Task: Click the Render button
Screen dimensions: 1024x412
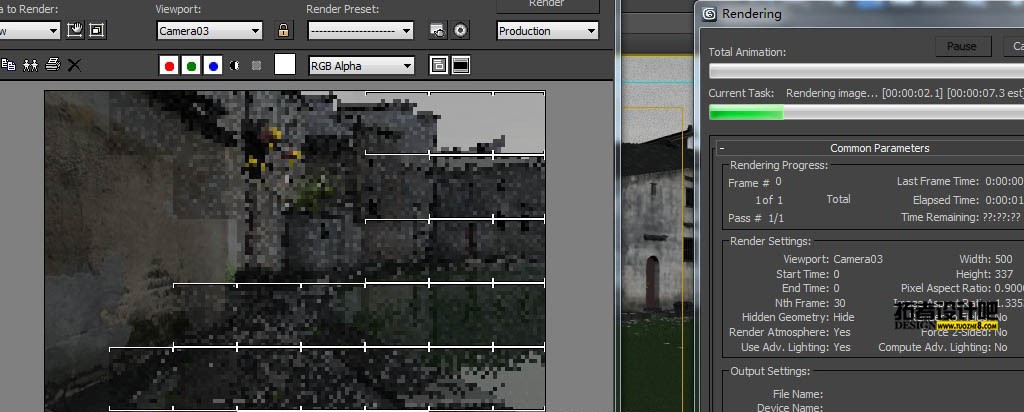Action: point(547,5)
